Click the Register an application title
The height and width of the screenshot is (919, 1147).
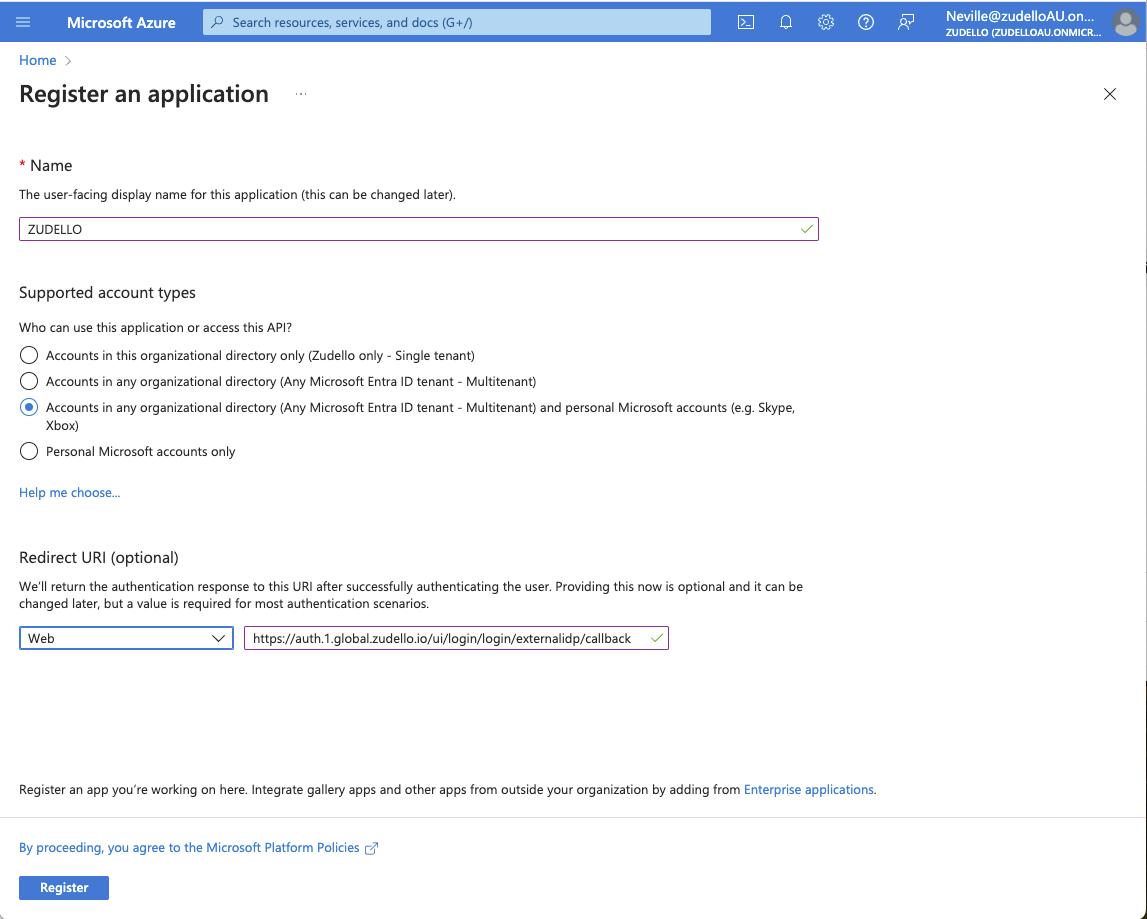tap(144, 94)
